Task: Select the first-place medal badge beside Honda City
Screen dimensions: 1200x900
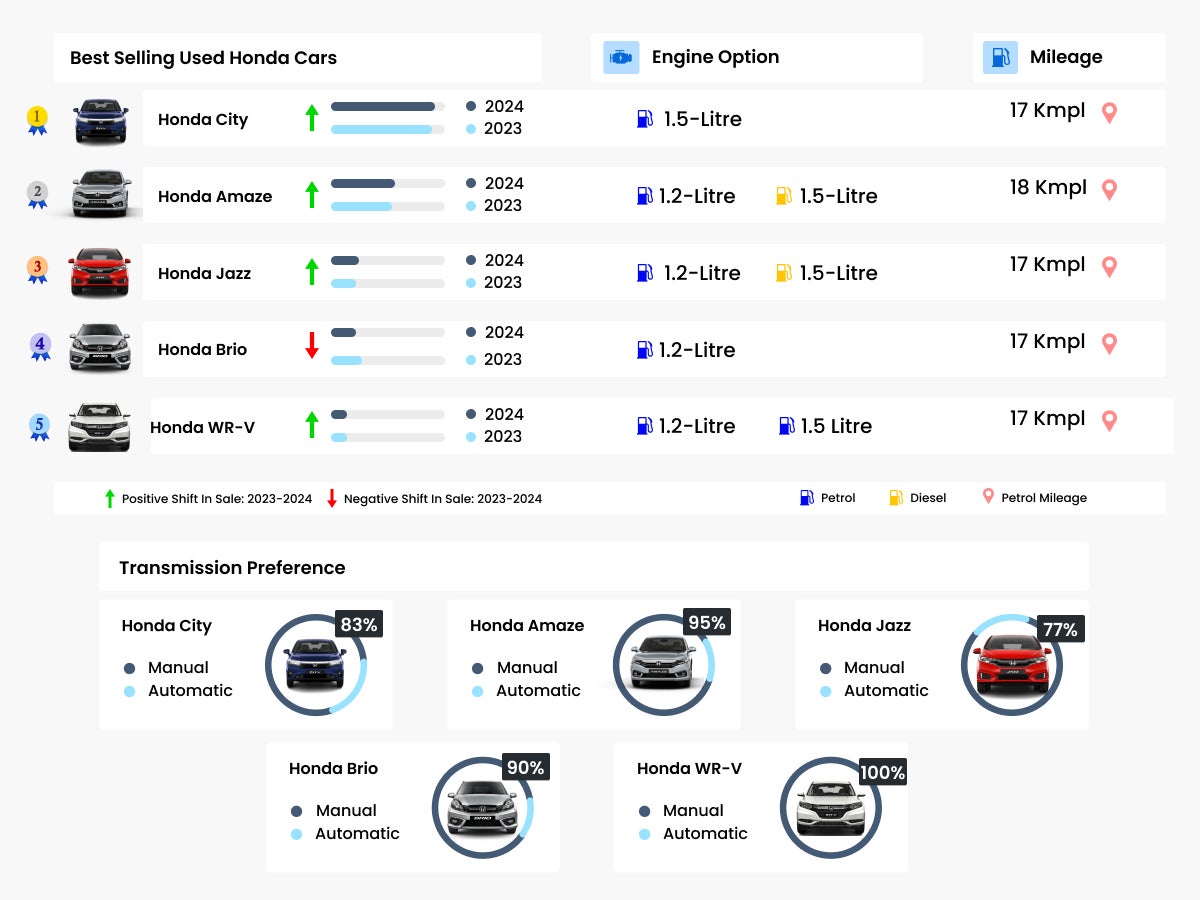Action: coord(37,118)
